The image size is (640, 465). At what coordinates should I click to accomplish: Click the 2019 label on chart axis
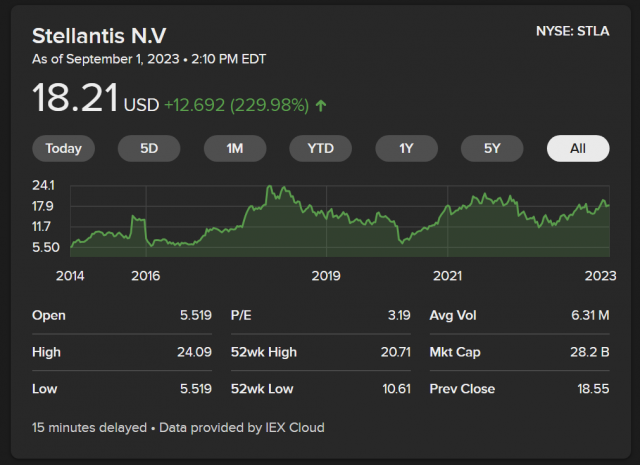(x=326, y=275)
